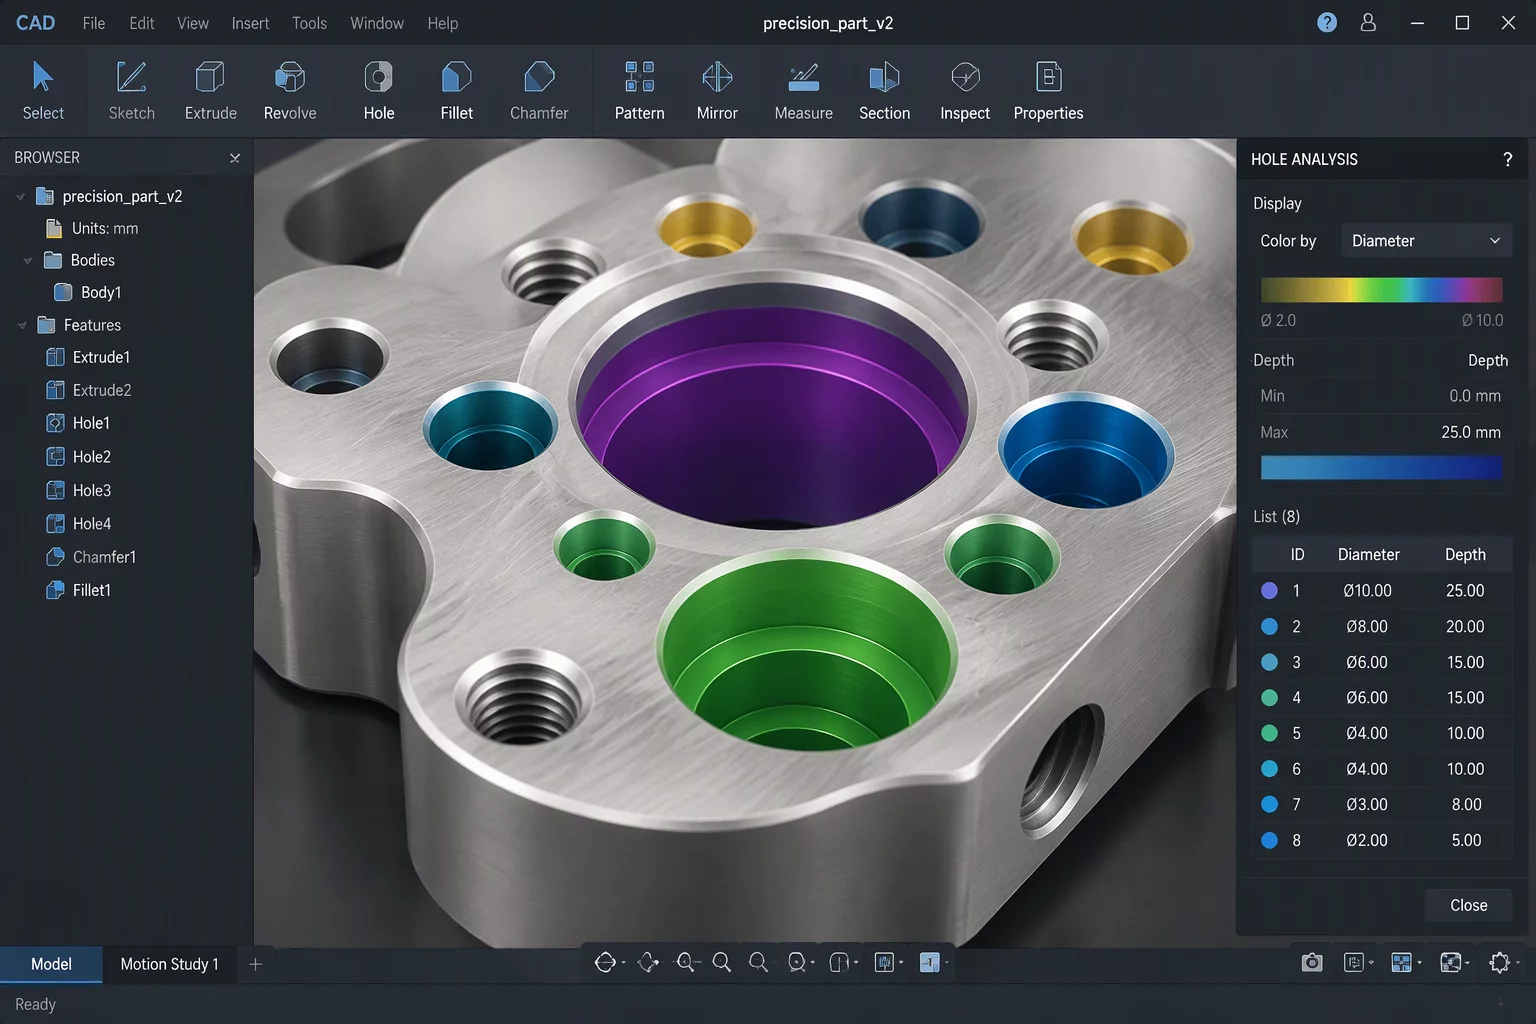Viewport: 1536px width, 1024px height.
Task: Pick the Chamfer tool
Action: pyautogui.click(x=539, y=91)
